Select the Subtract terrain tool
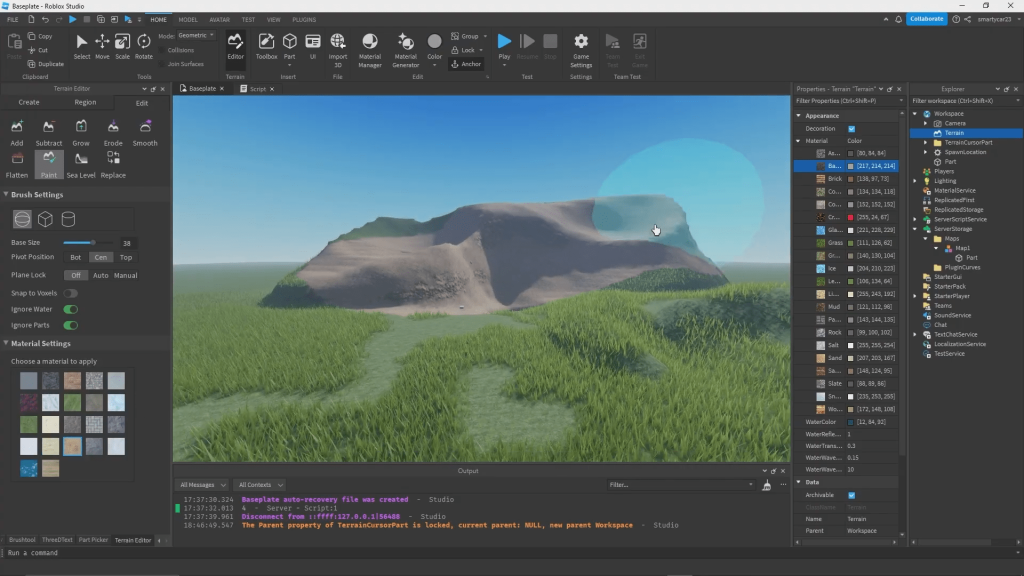This screenshot has width=1024, height=576. click(x=48, y=132)
